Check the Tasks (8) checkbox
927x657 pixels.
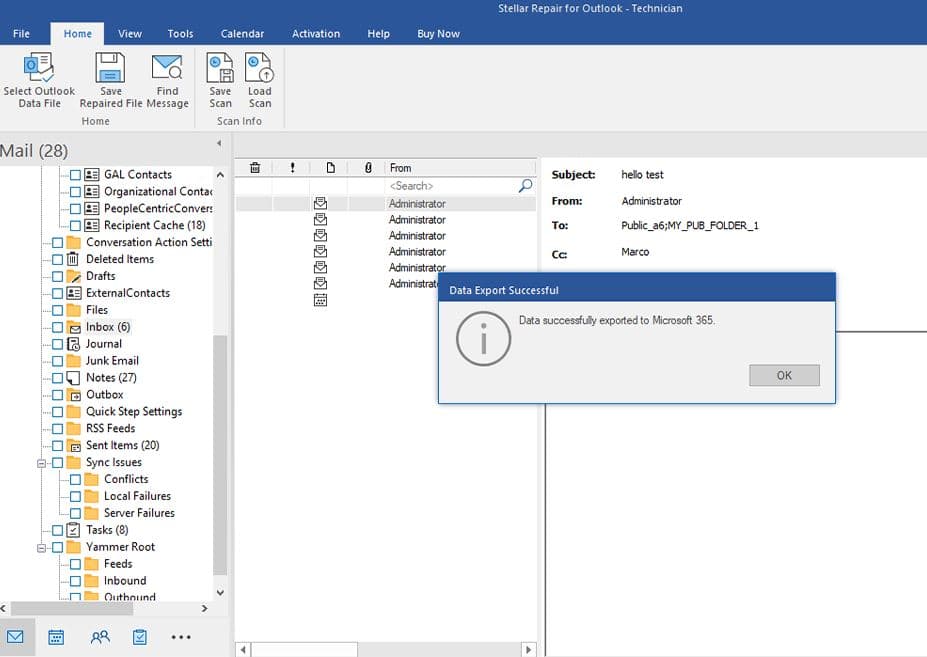tap(57, 530)
